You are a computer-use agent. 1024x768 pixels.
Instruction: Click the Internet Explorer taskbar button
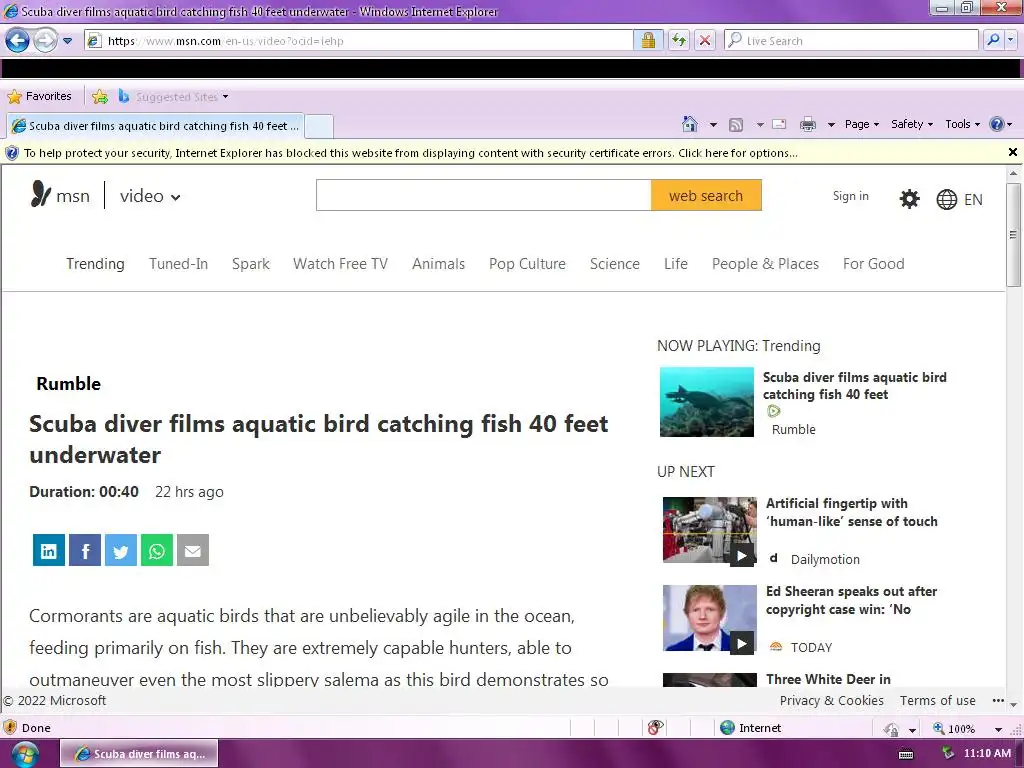click(x=139, y=754)
